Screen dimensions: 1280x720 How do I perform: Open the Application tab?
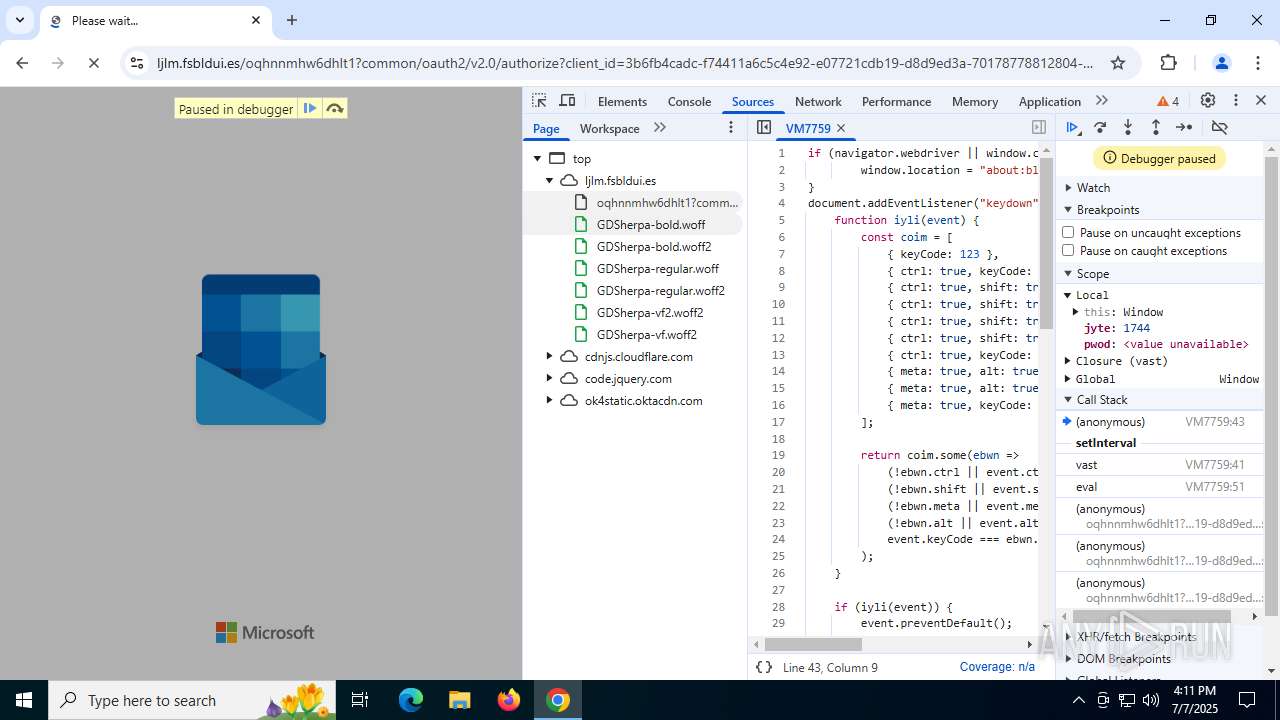click(1049, 101)
